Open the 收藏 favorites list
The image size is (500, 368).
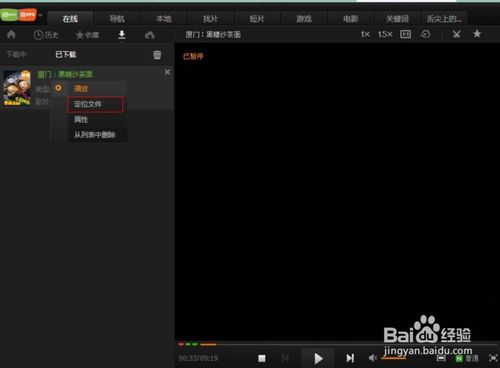tap(88, 35)
